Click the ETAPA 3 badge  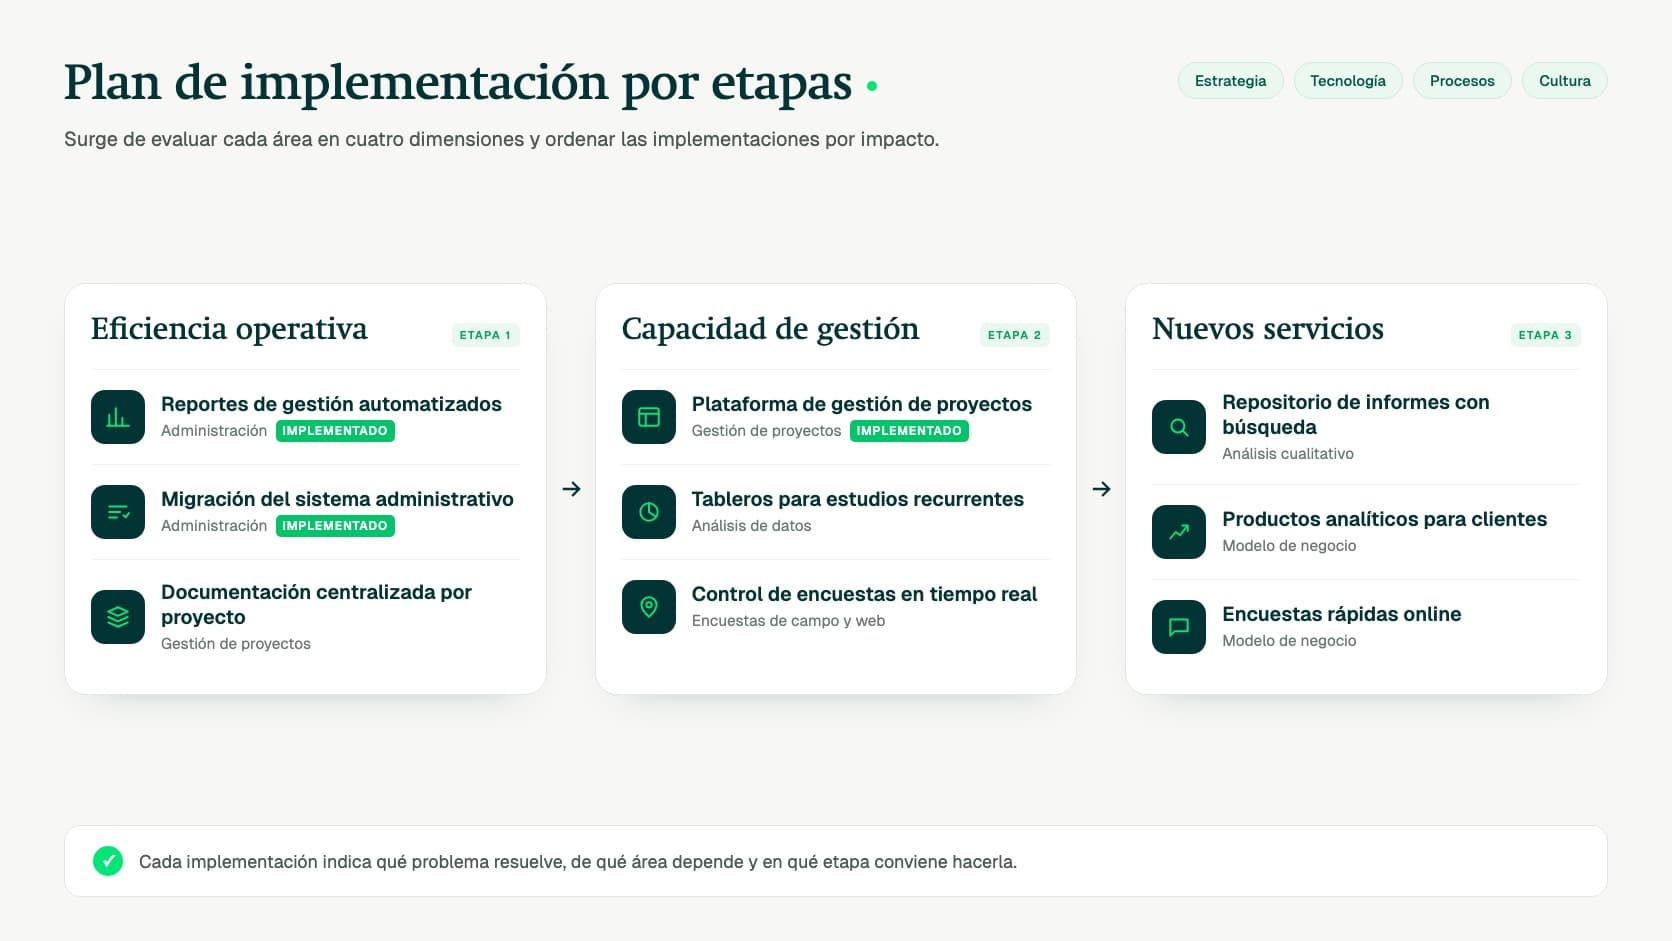coord(1545,335)
